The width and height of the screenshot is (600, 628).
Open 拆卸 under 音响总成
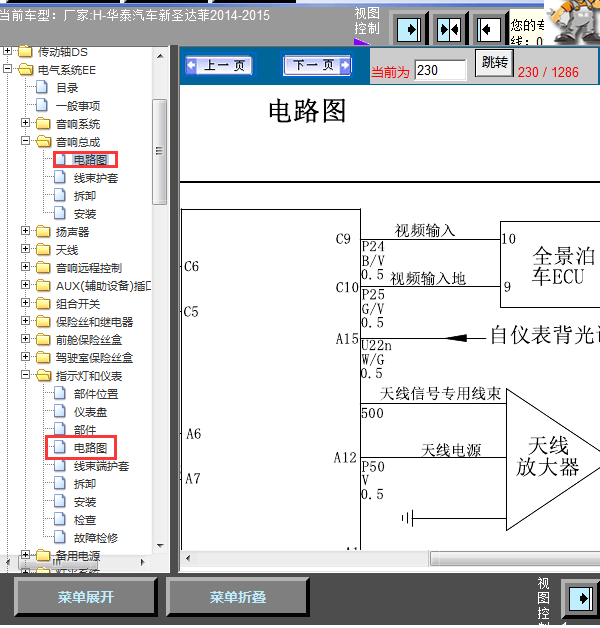(85, 196)
